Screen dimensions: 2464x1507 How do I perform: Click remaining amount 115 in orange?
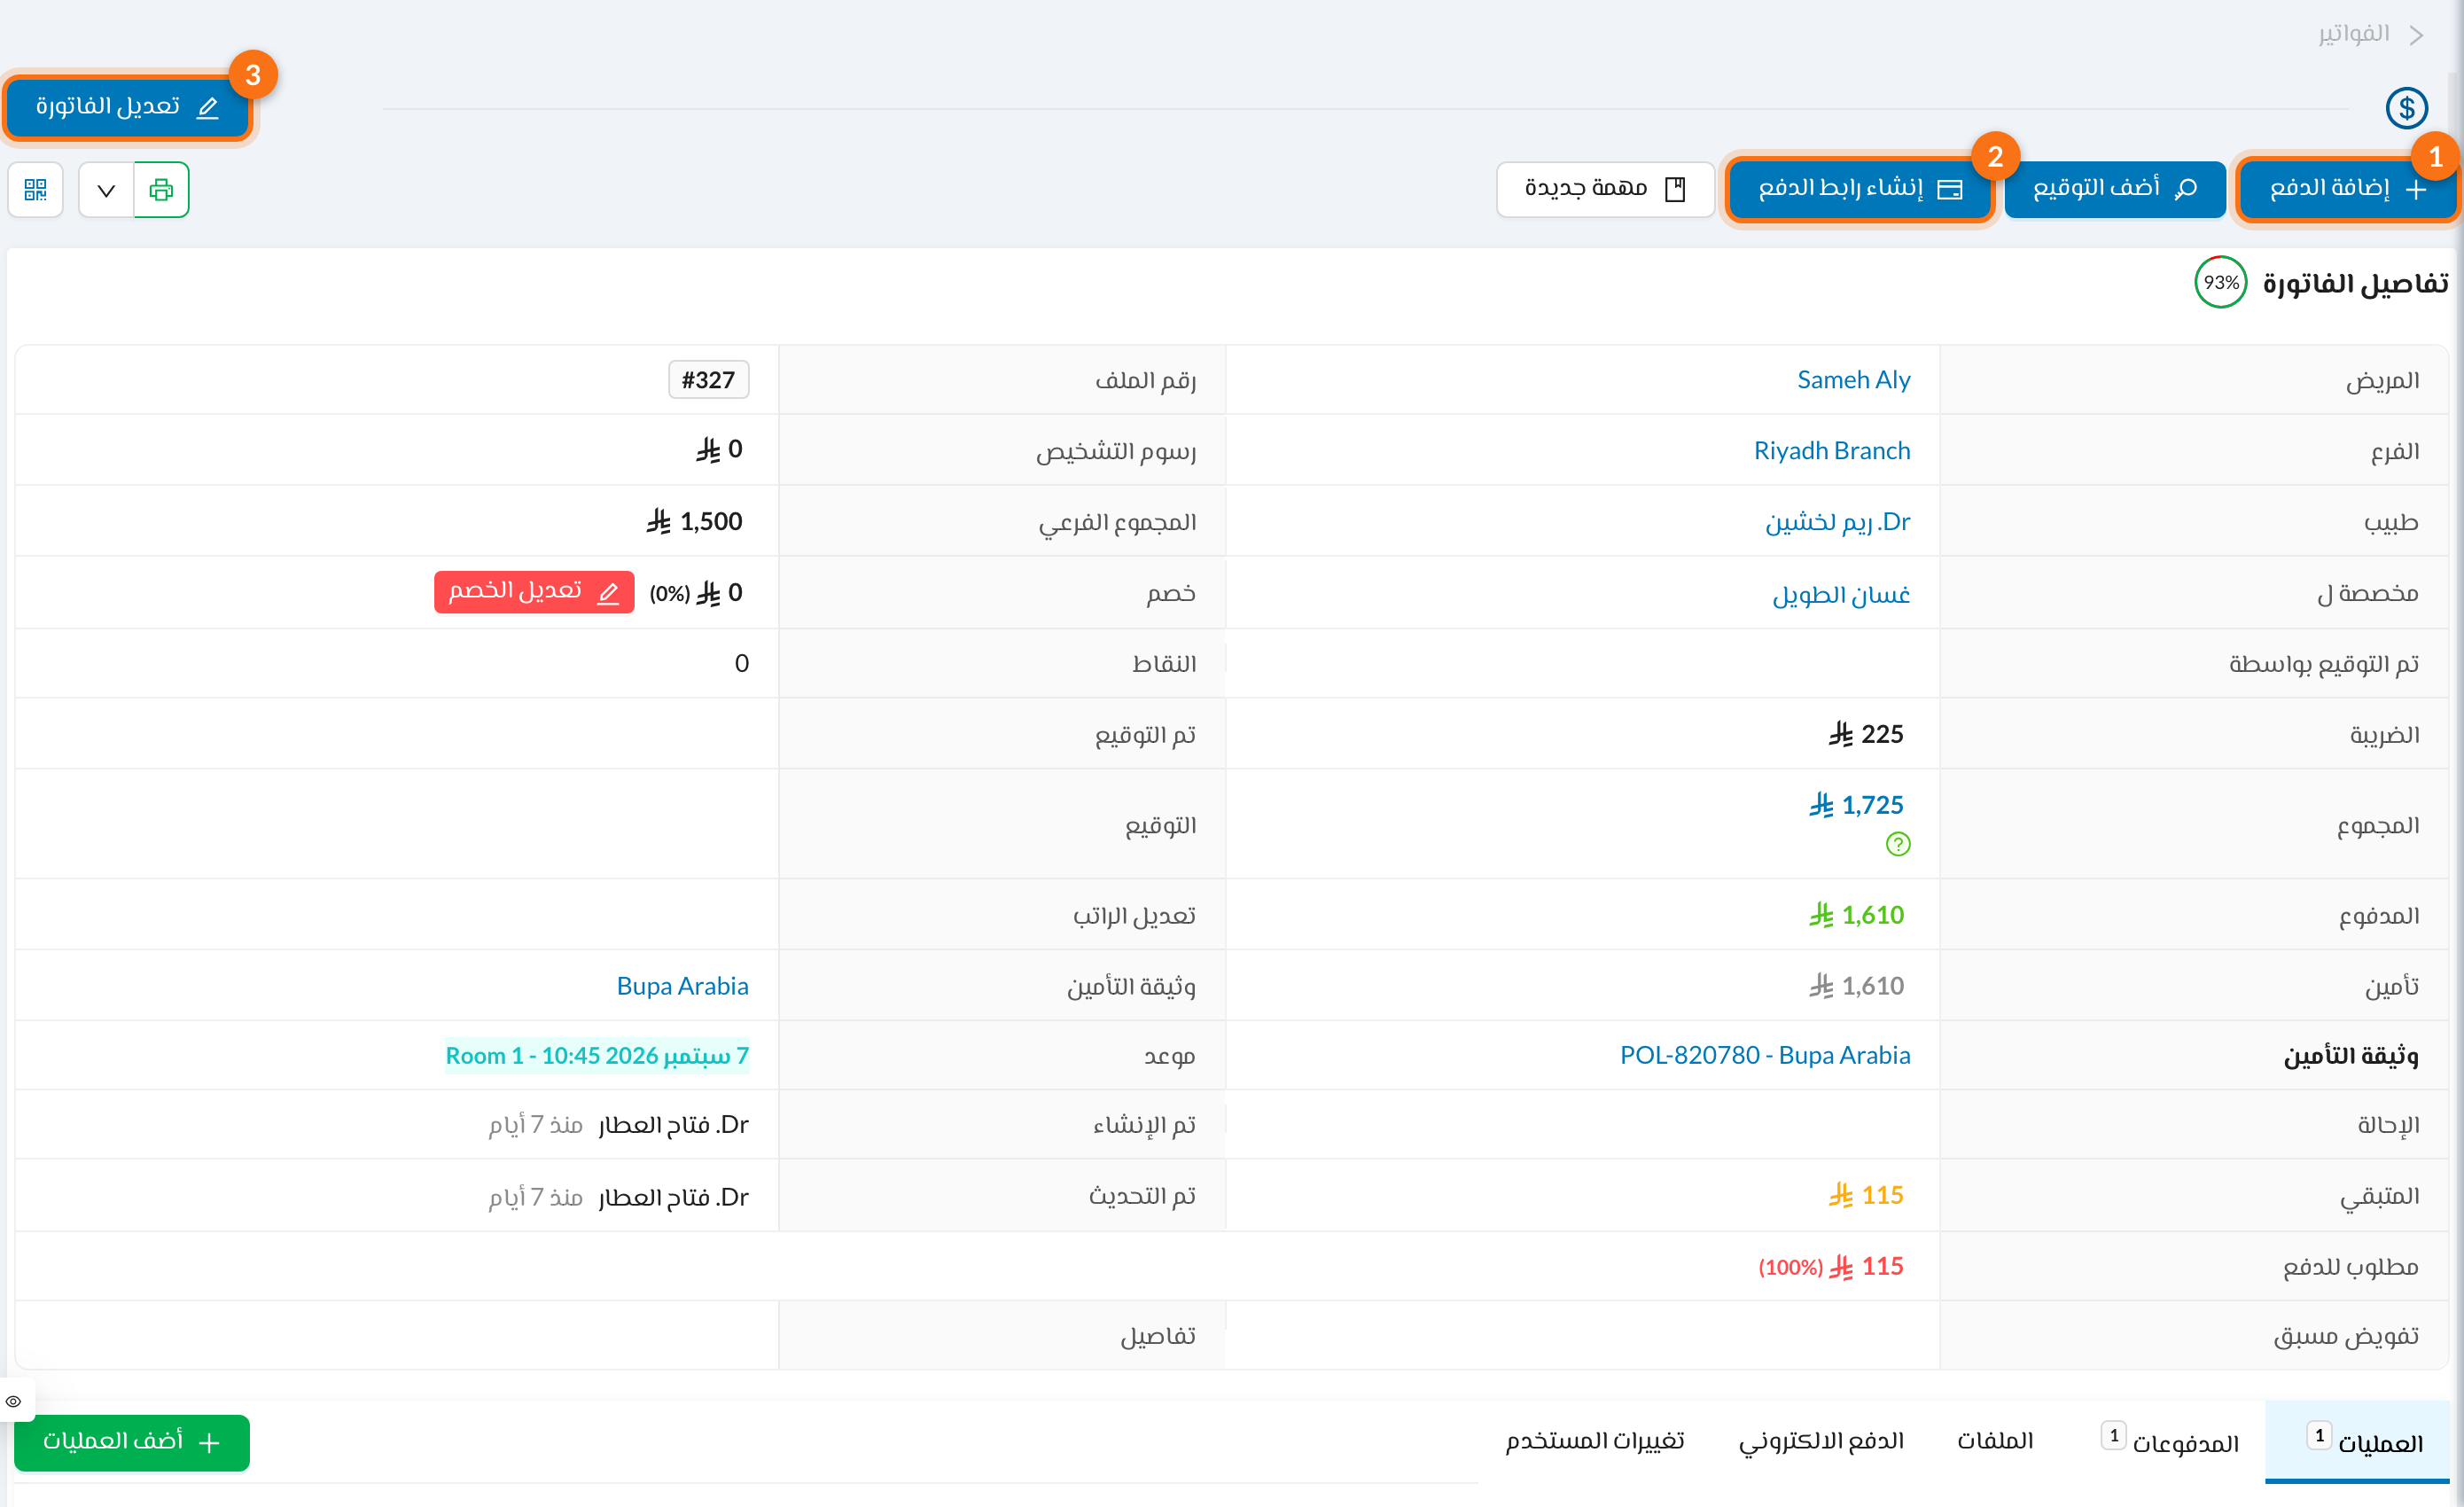(1865, 1195)
